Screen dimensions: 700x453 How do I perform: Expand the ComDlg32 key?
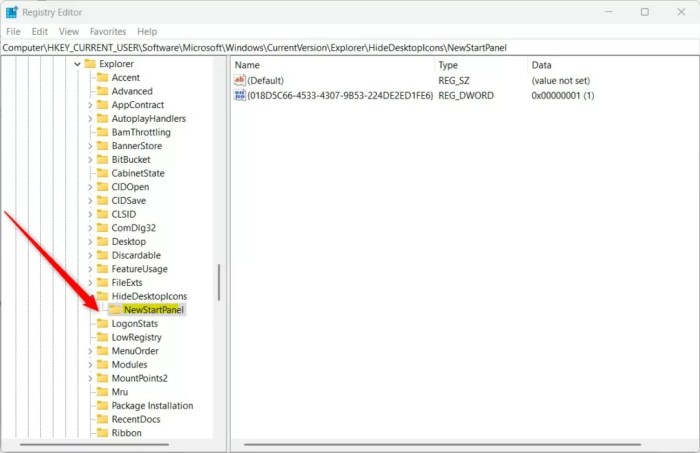90,229
